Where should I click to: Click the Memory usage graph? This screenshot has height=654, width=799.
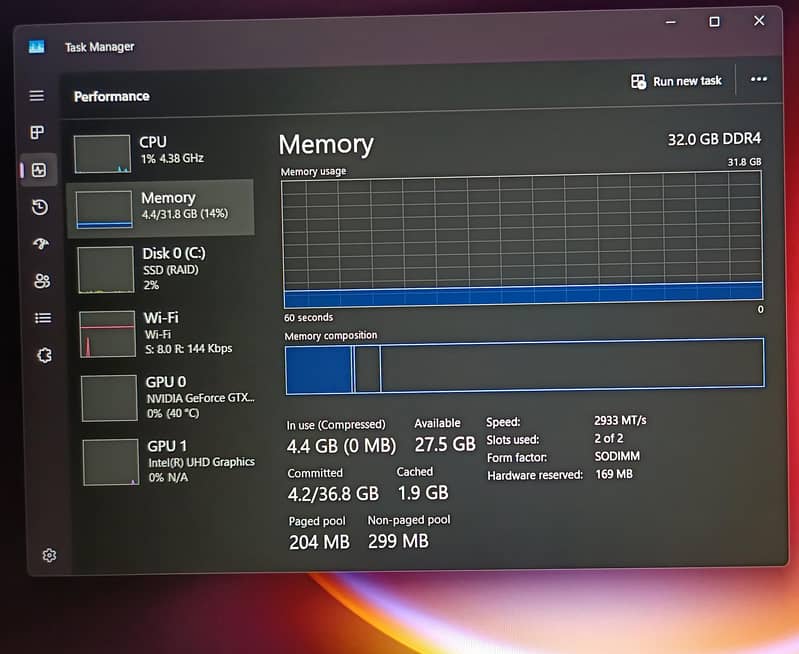click(x=523, y=240)
